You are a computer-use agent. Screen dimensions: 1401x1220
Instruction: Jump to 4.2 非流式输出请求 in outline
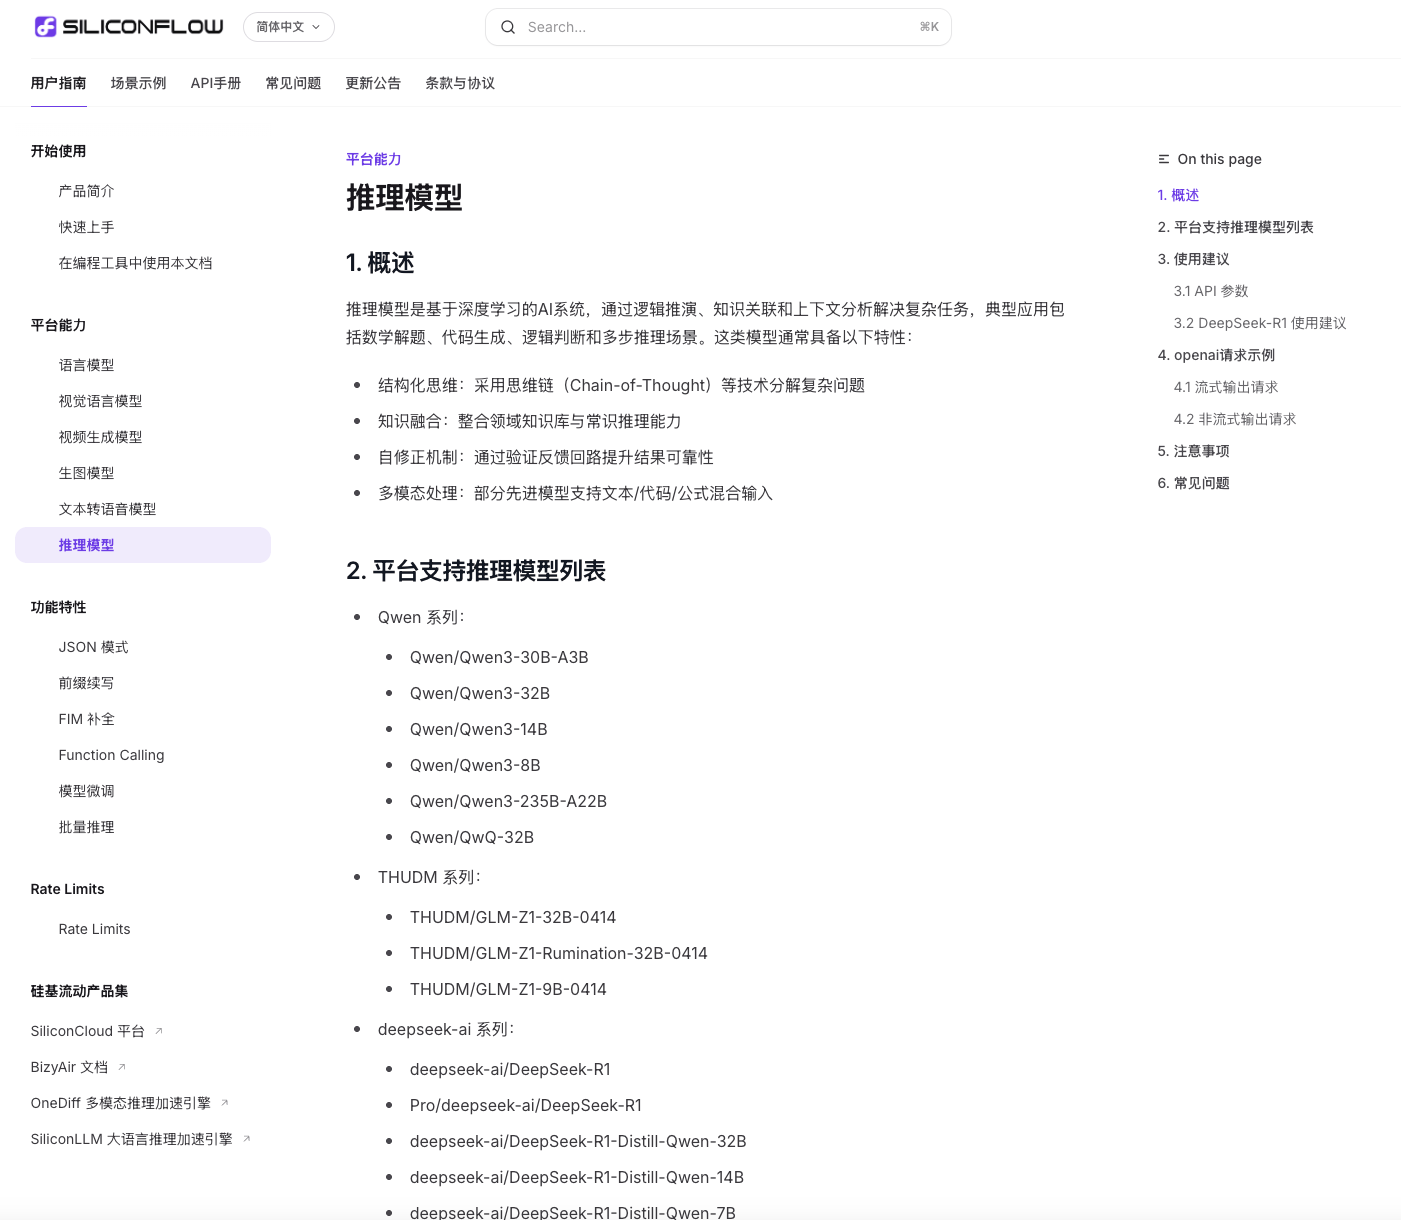point(1235,419)
